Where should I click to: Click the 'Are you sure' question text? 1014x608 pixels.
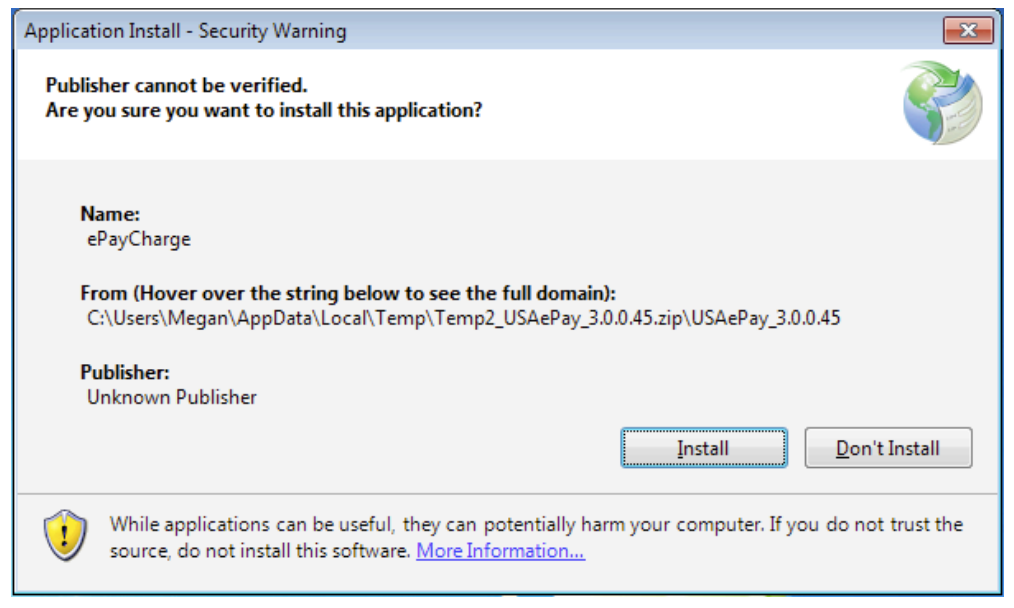(x=264, y=109)
